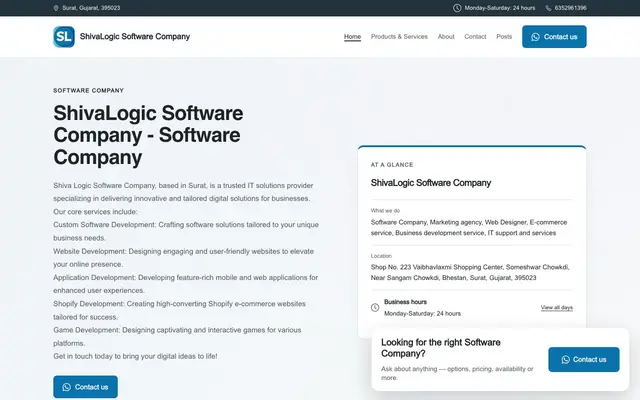Click the Website Development description line
The image size is (640, 400).
coord(183,258)
